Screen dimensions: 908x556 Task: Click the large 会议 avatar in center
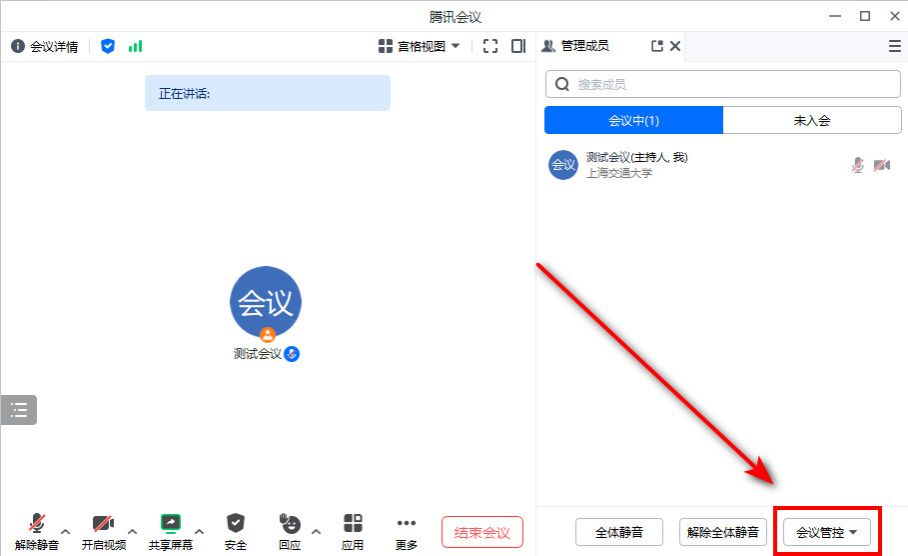pyautogui.click(x=266, y=302)
